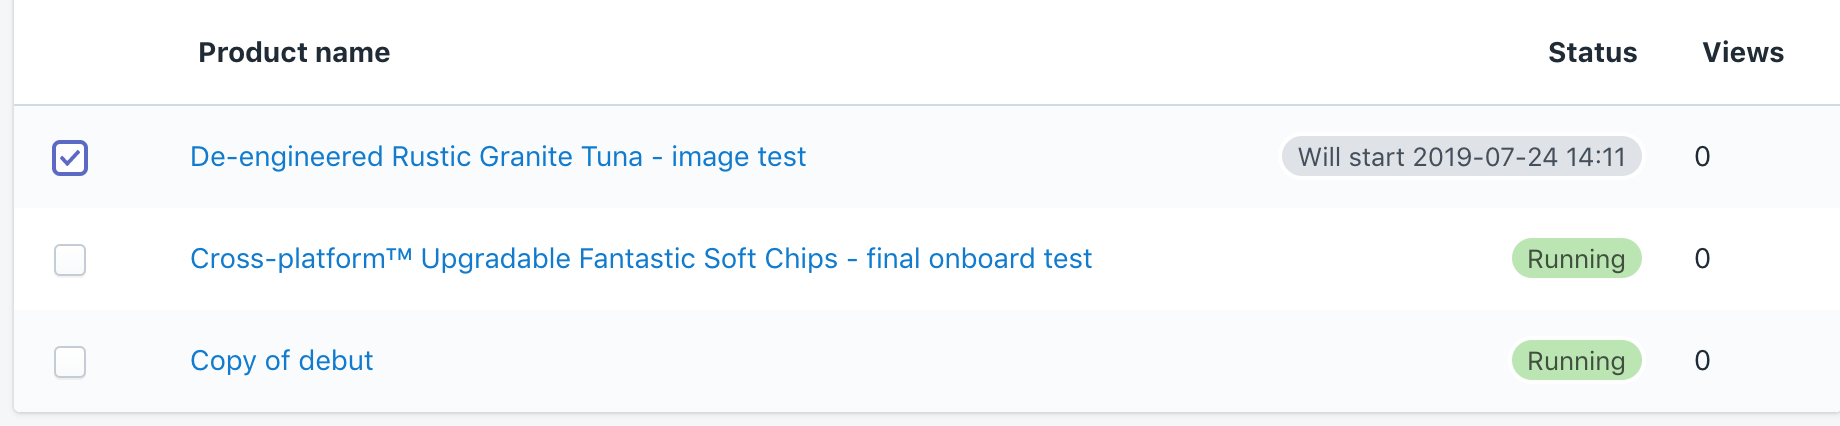Click the Product name column header
This screenshot has height=426, width=1840.
[x=294, y=53]
